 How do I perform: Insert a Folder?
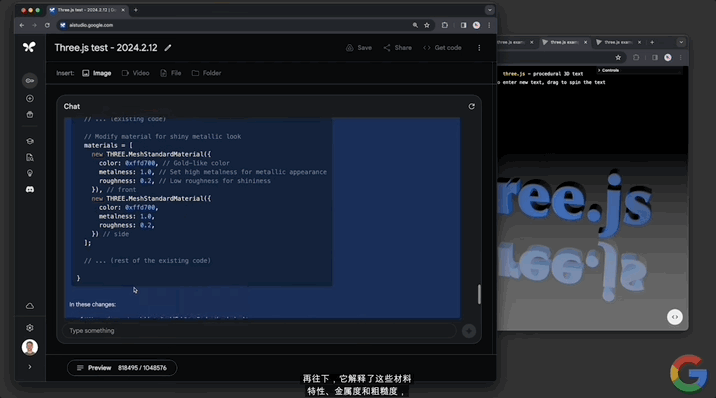click(x=206, y=73)
